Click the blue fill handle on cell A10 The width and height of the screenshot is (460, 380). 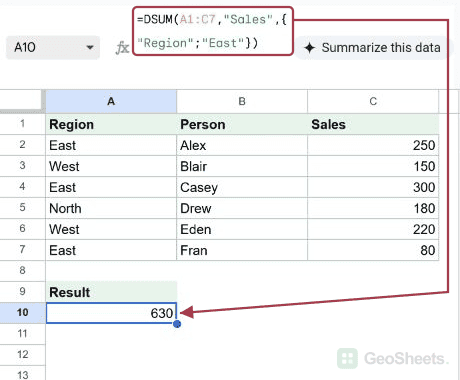[177, 324]
